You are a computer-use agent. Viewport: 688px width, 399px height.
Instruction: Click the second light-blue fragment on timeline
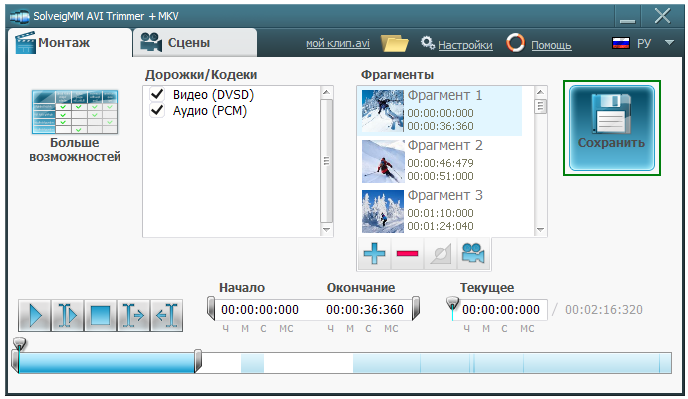pyautogui.click(x=252, y=363)
